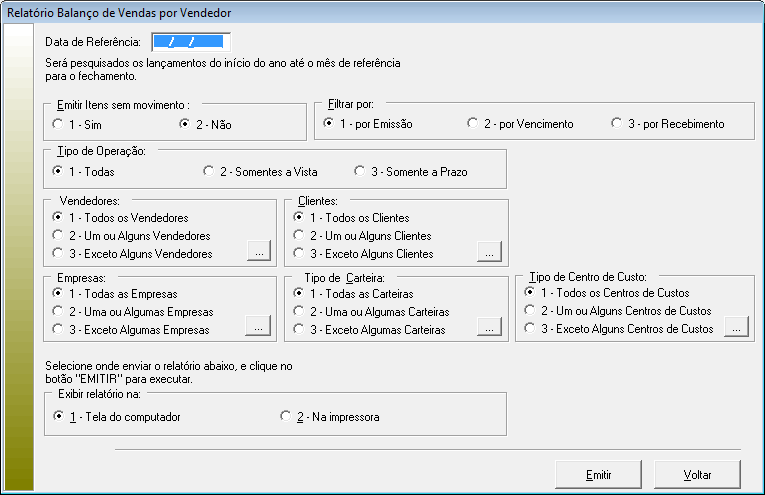Click the Data de Referência date field
The image size is (765, 495).
pyautogui.click(x=191, y=41)
